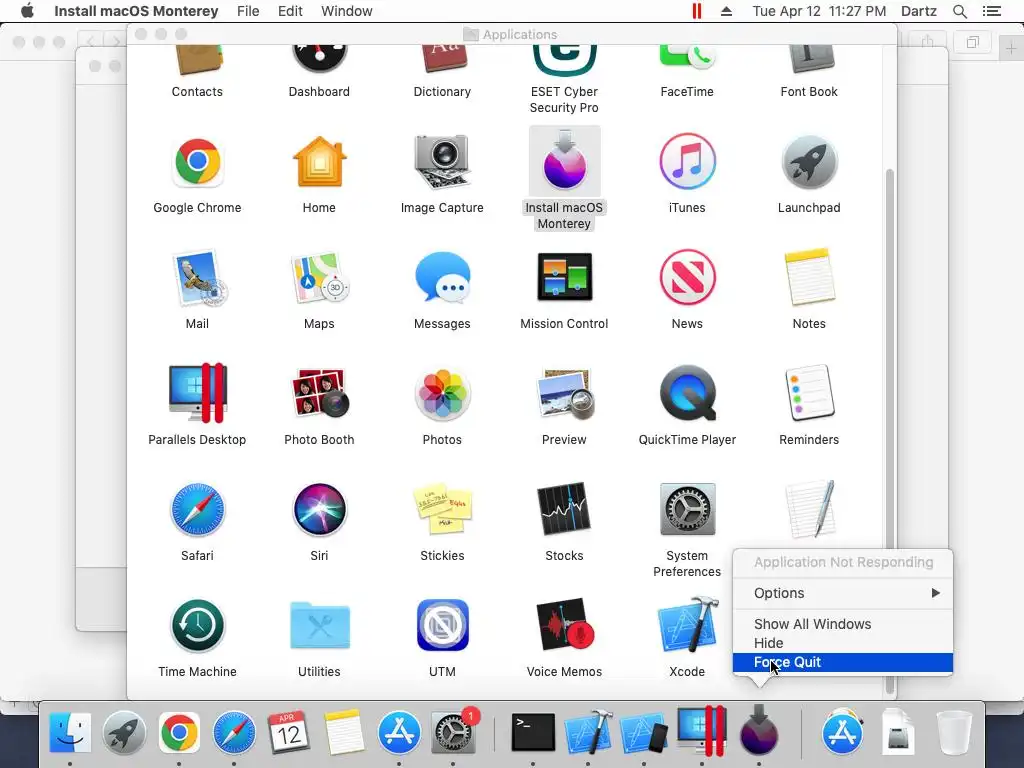The height and width of the screenshot is (768, 1024).
Task: Open the QuickTime Player app icon
Action: point(687,393)
